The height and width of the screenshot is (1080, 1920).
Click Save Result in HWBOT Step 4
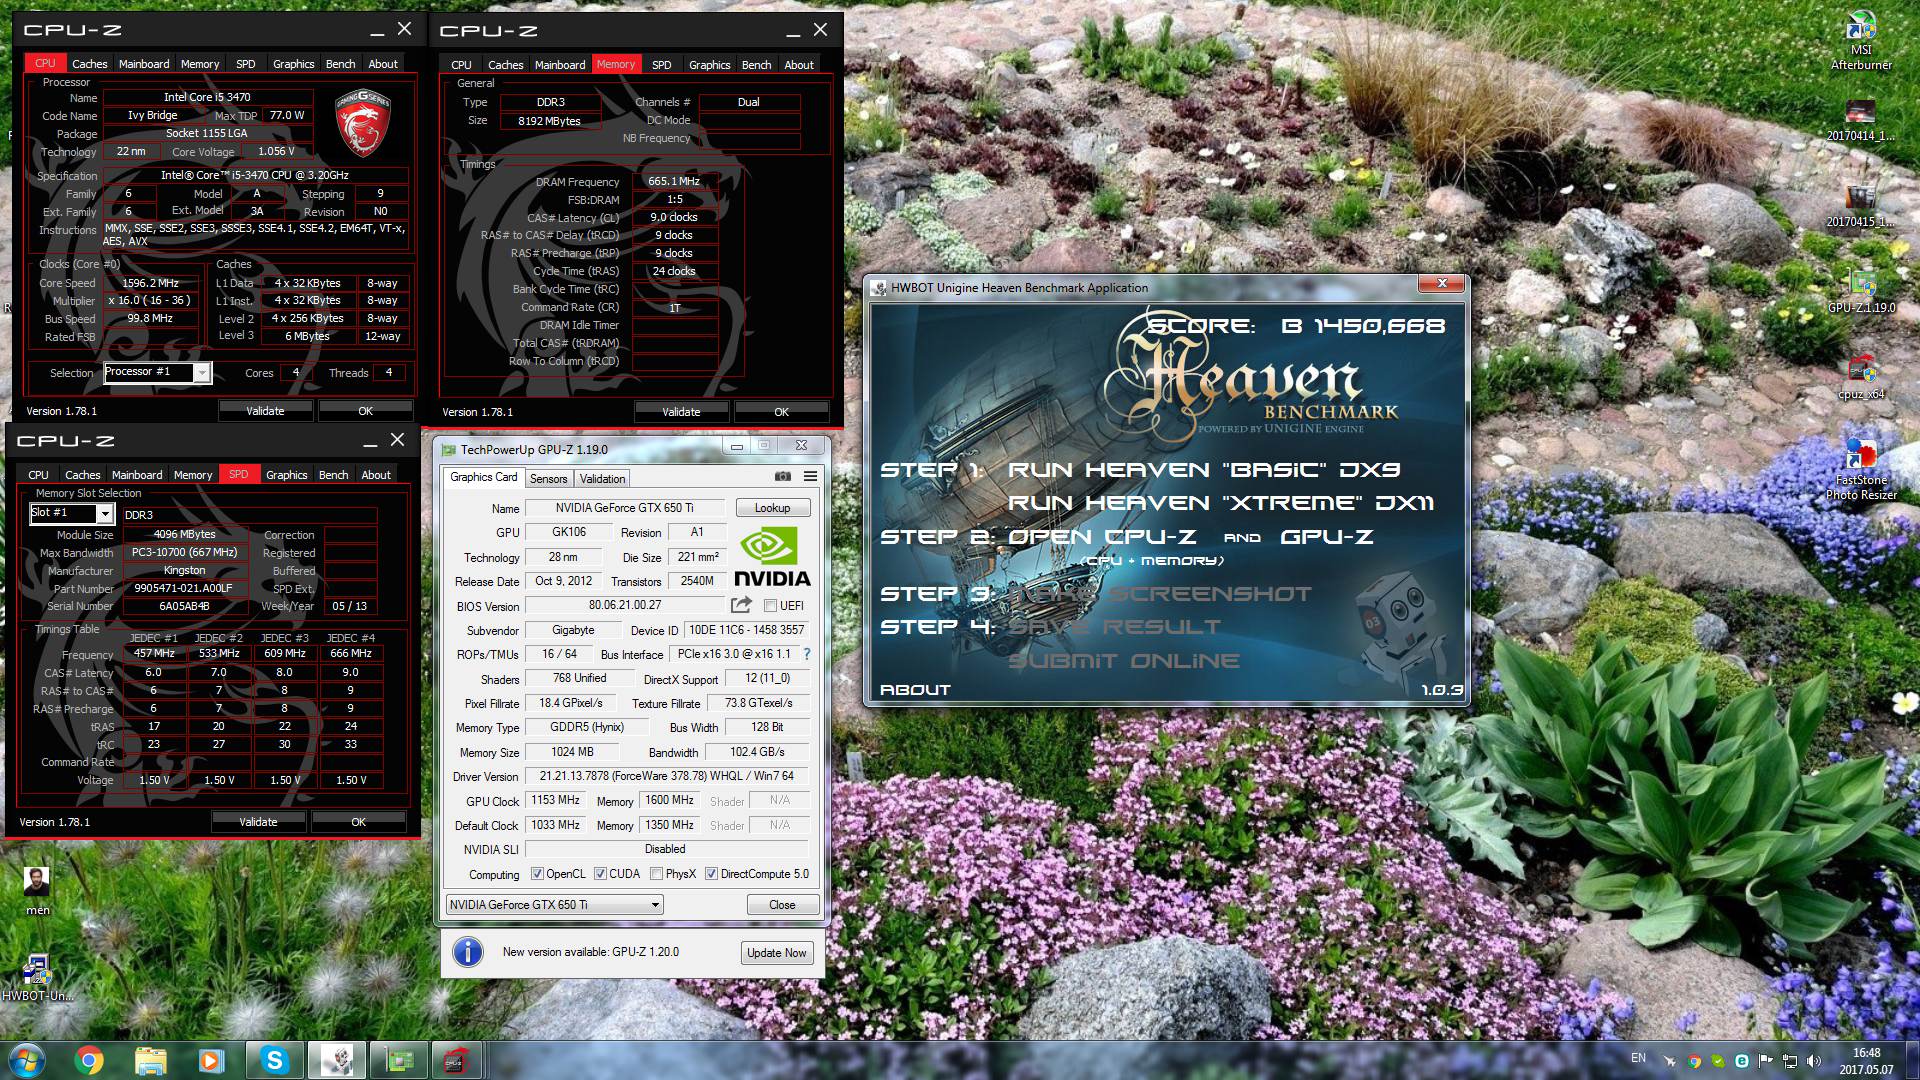[1115, 627]
